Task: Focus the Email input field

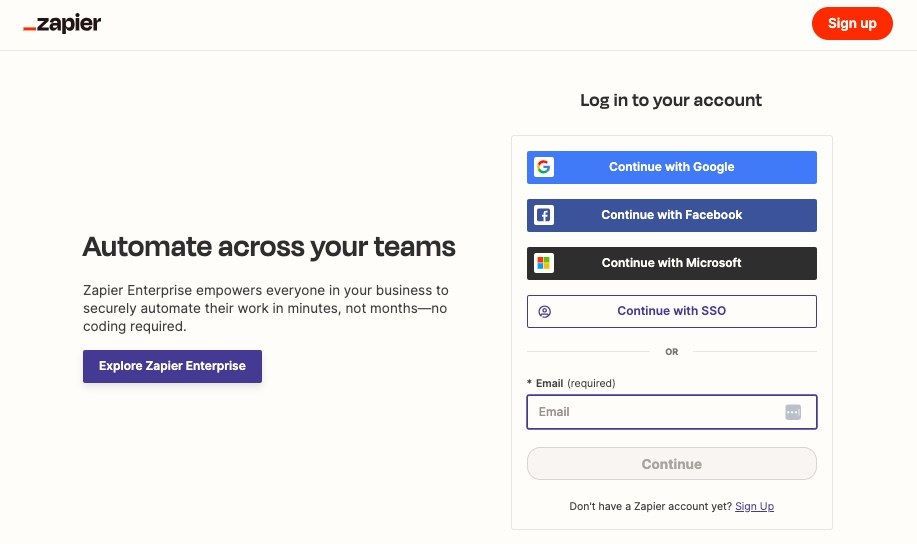Action: tap(655, 412)
